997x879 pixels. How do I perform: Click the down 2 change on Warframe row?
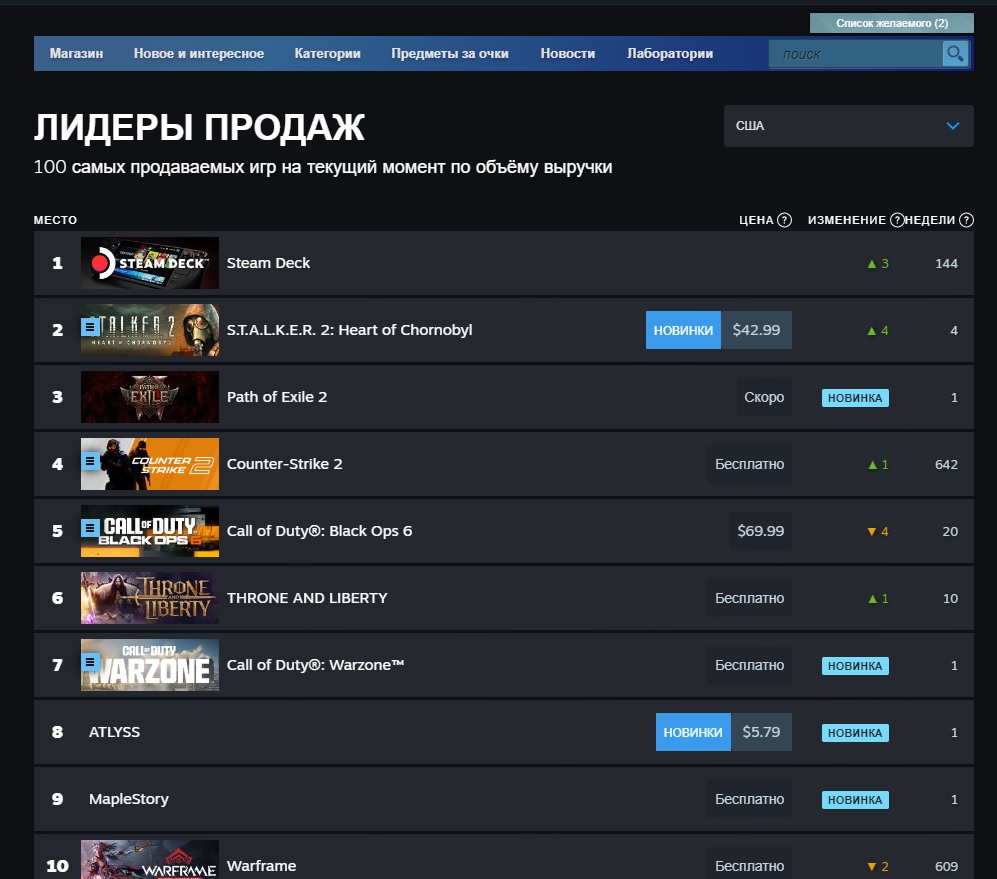coord(878,867)
